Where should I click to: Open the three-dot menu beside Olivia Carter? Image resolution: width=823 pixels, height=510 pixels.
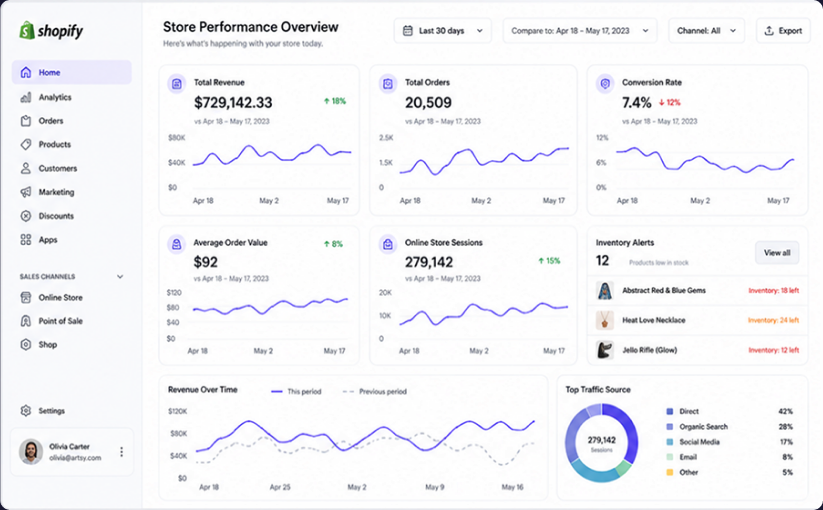122,452
